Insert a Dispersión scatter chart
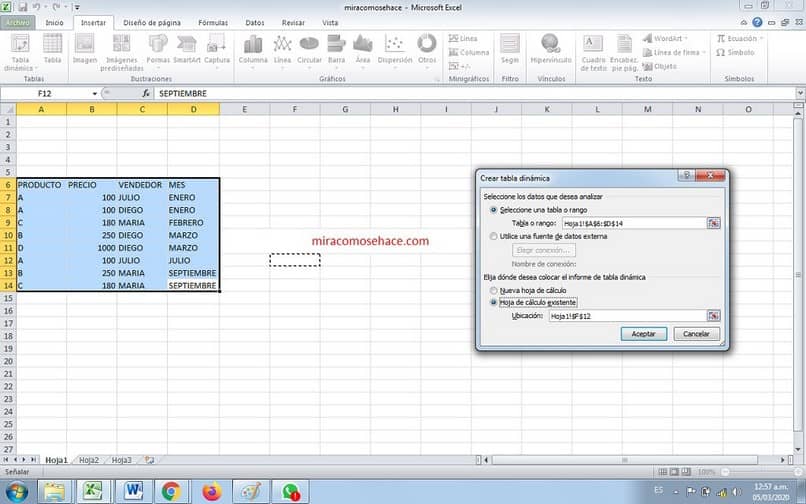Image resolution: width=806 pixels, height=504 pixels. pos(395,49)
